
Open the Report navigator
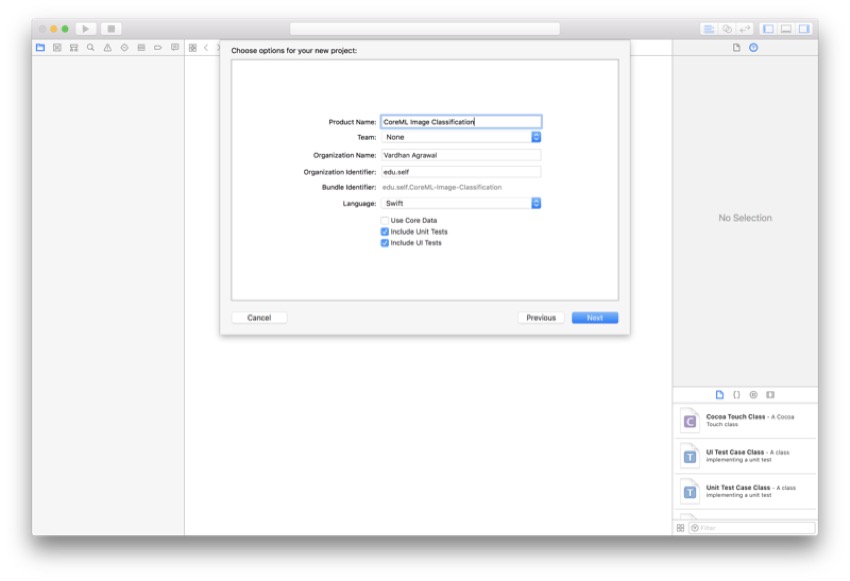pos(176,45)
